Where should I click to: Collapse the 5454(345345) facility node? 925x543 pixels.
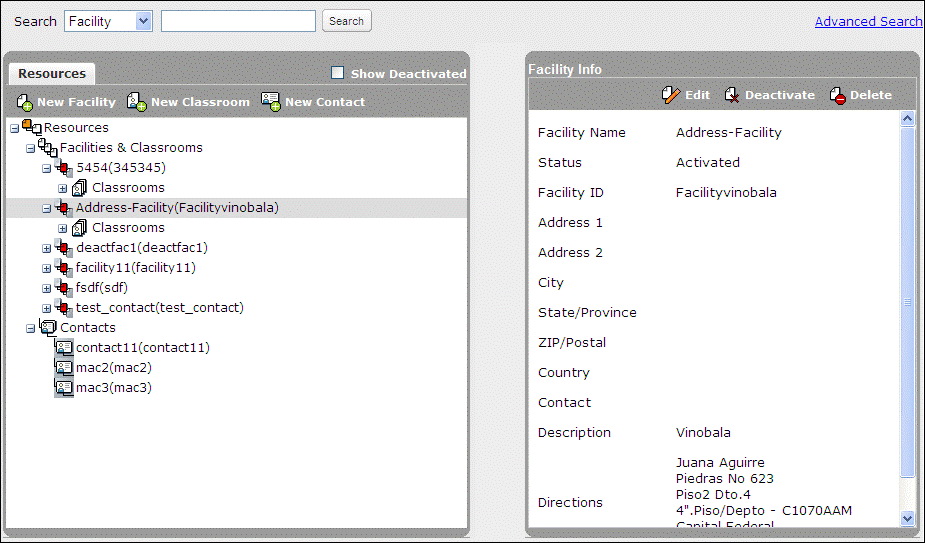point(47,169)
